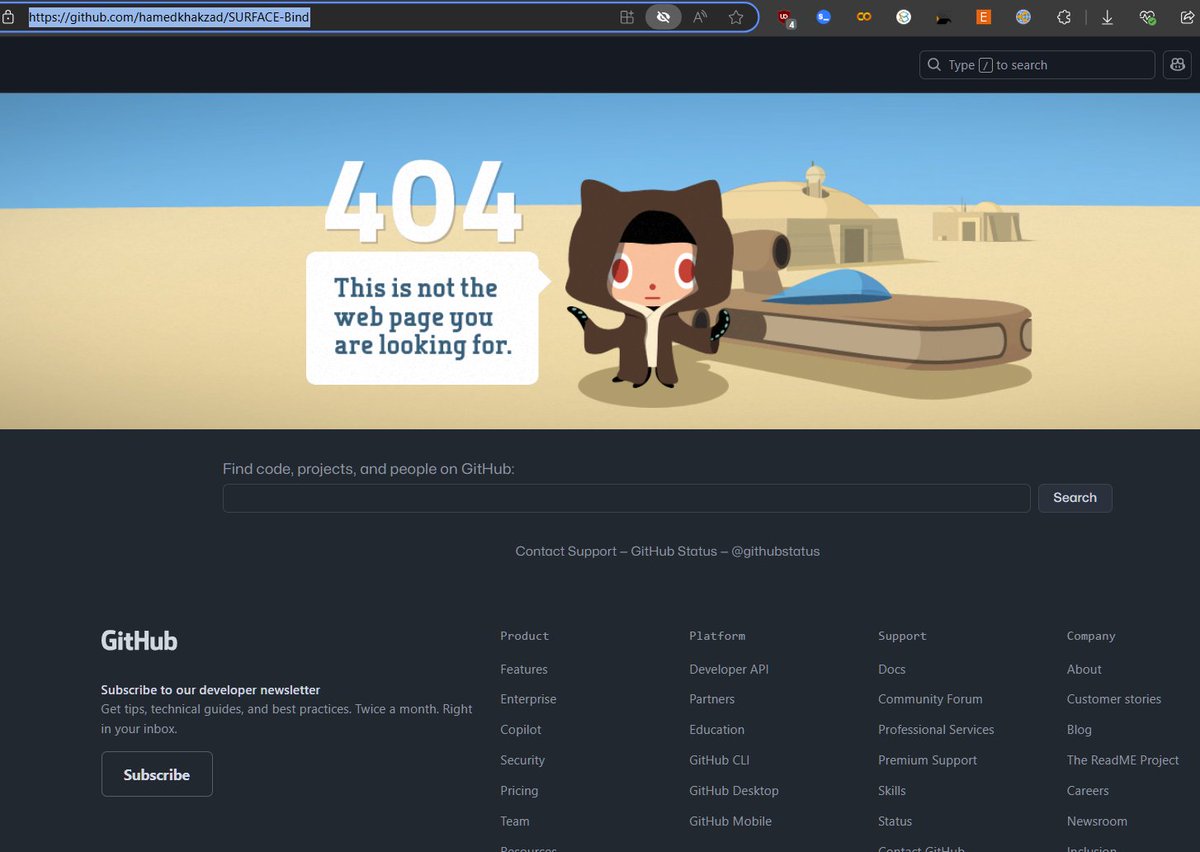
Task: Select the github.com URL in address bar
Action: pyautogui.click(x=169, y=17)
